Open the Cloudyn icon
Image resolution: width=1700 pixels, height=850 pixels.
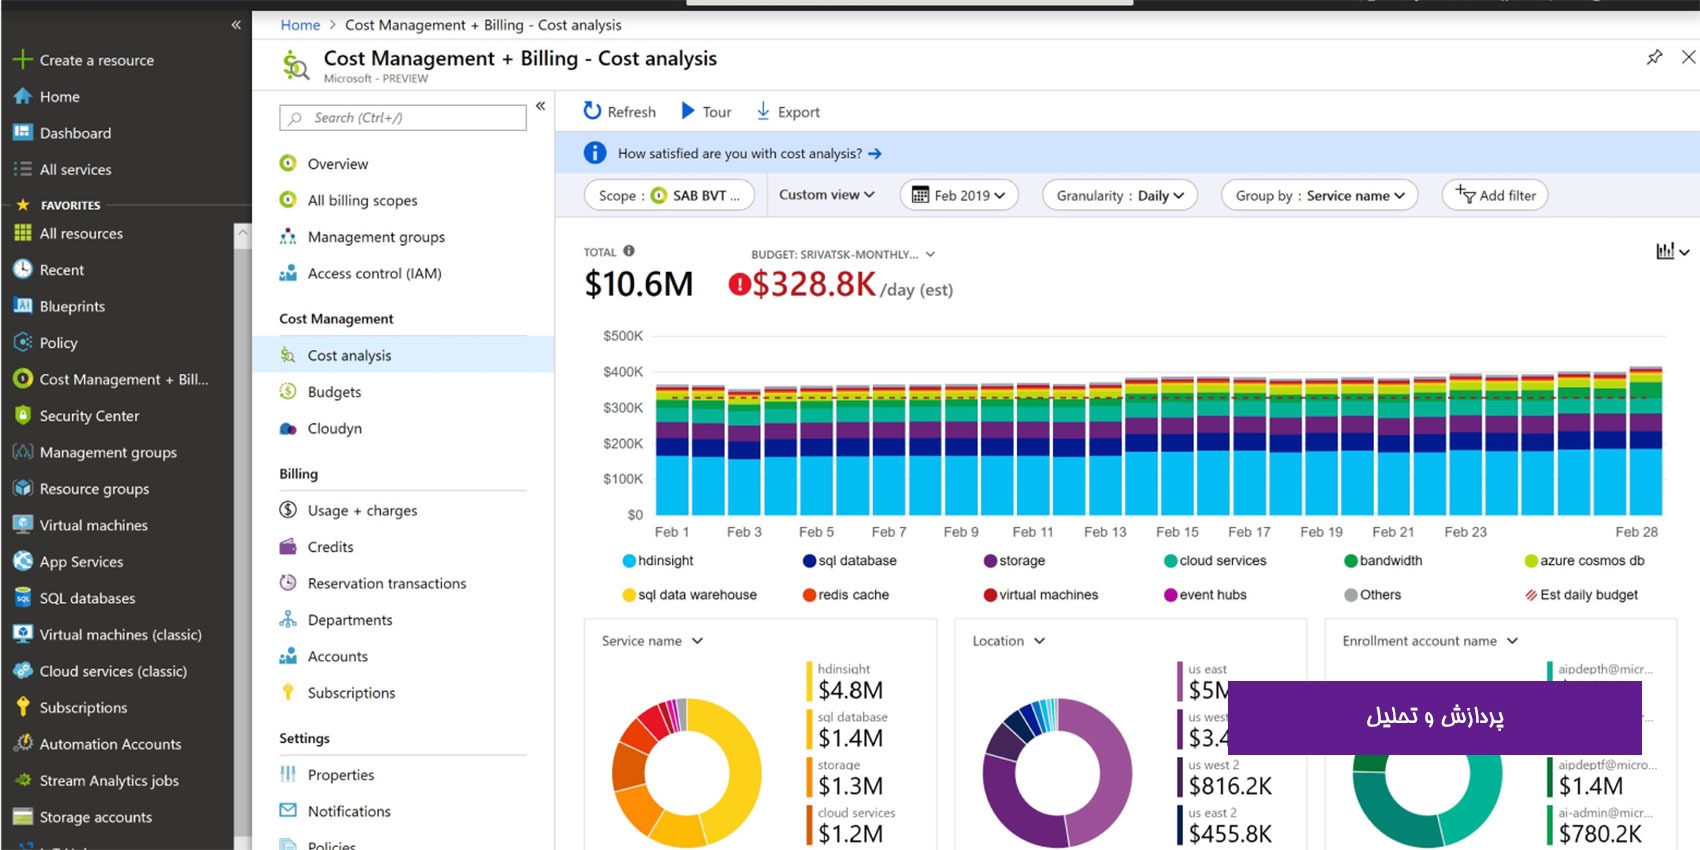tap(288, 428)
